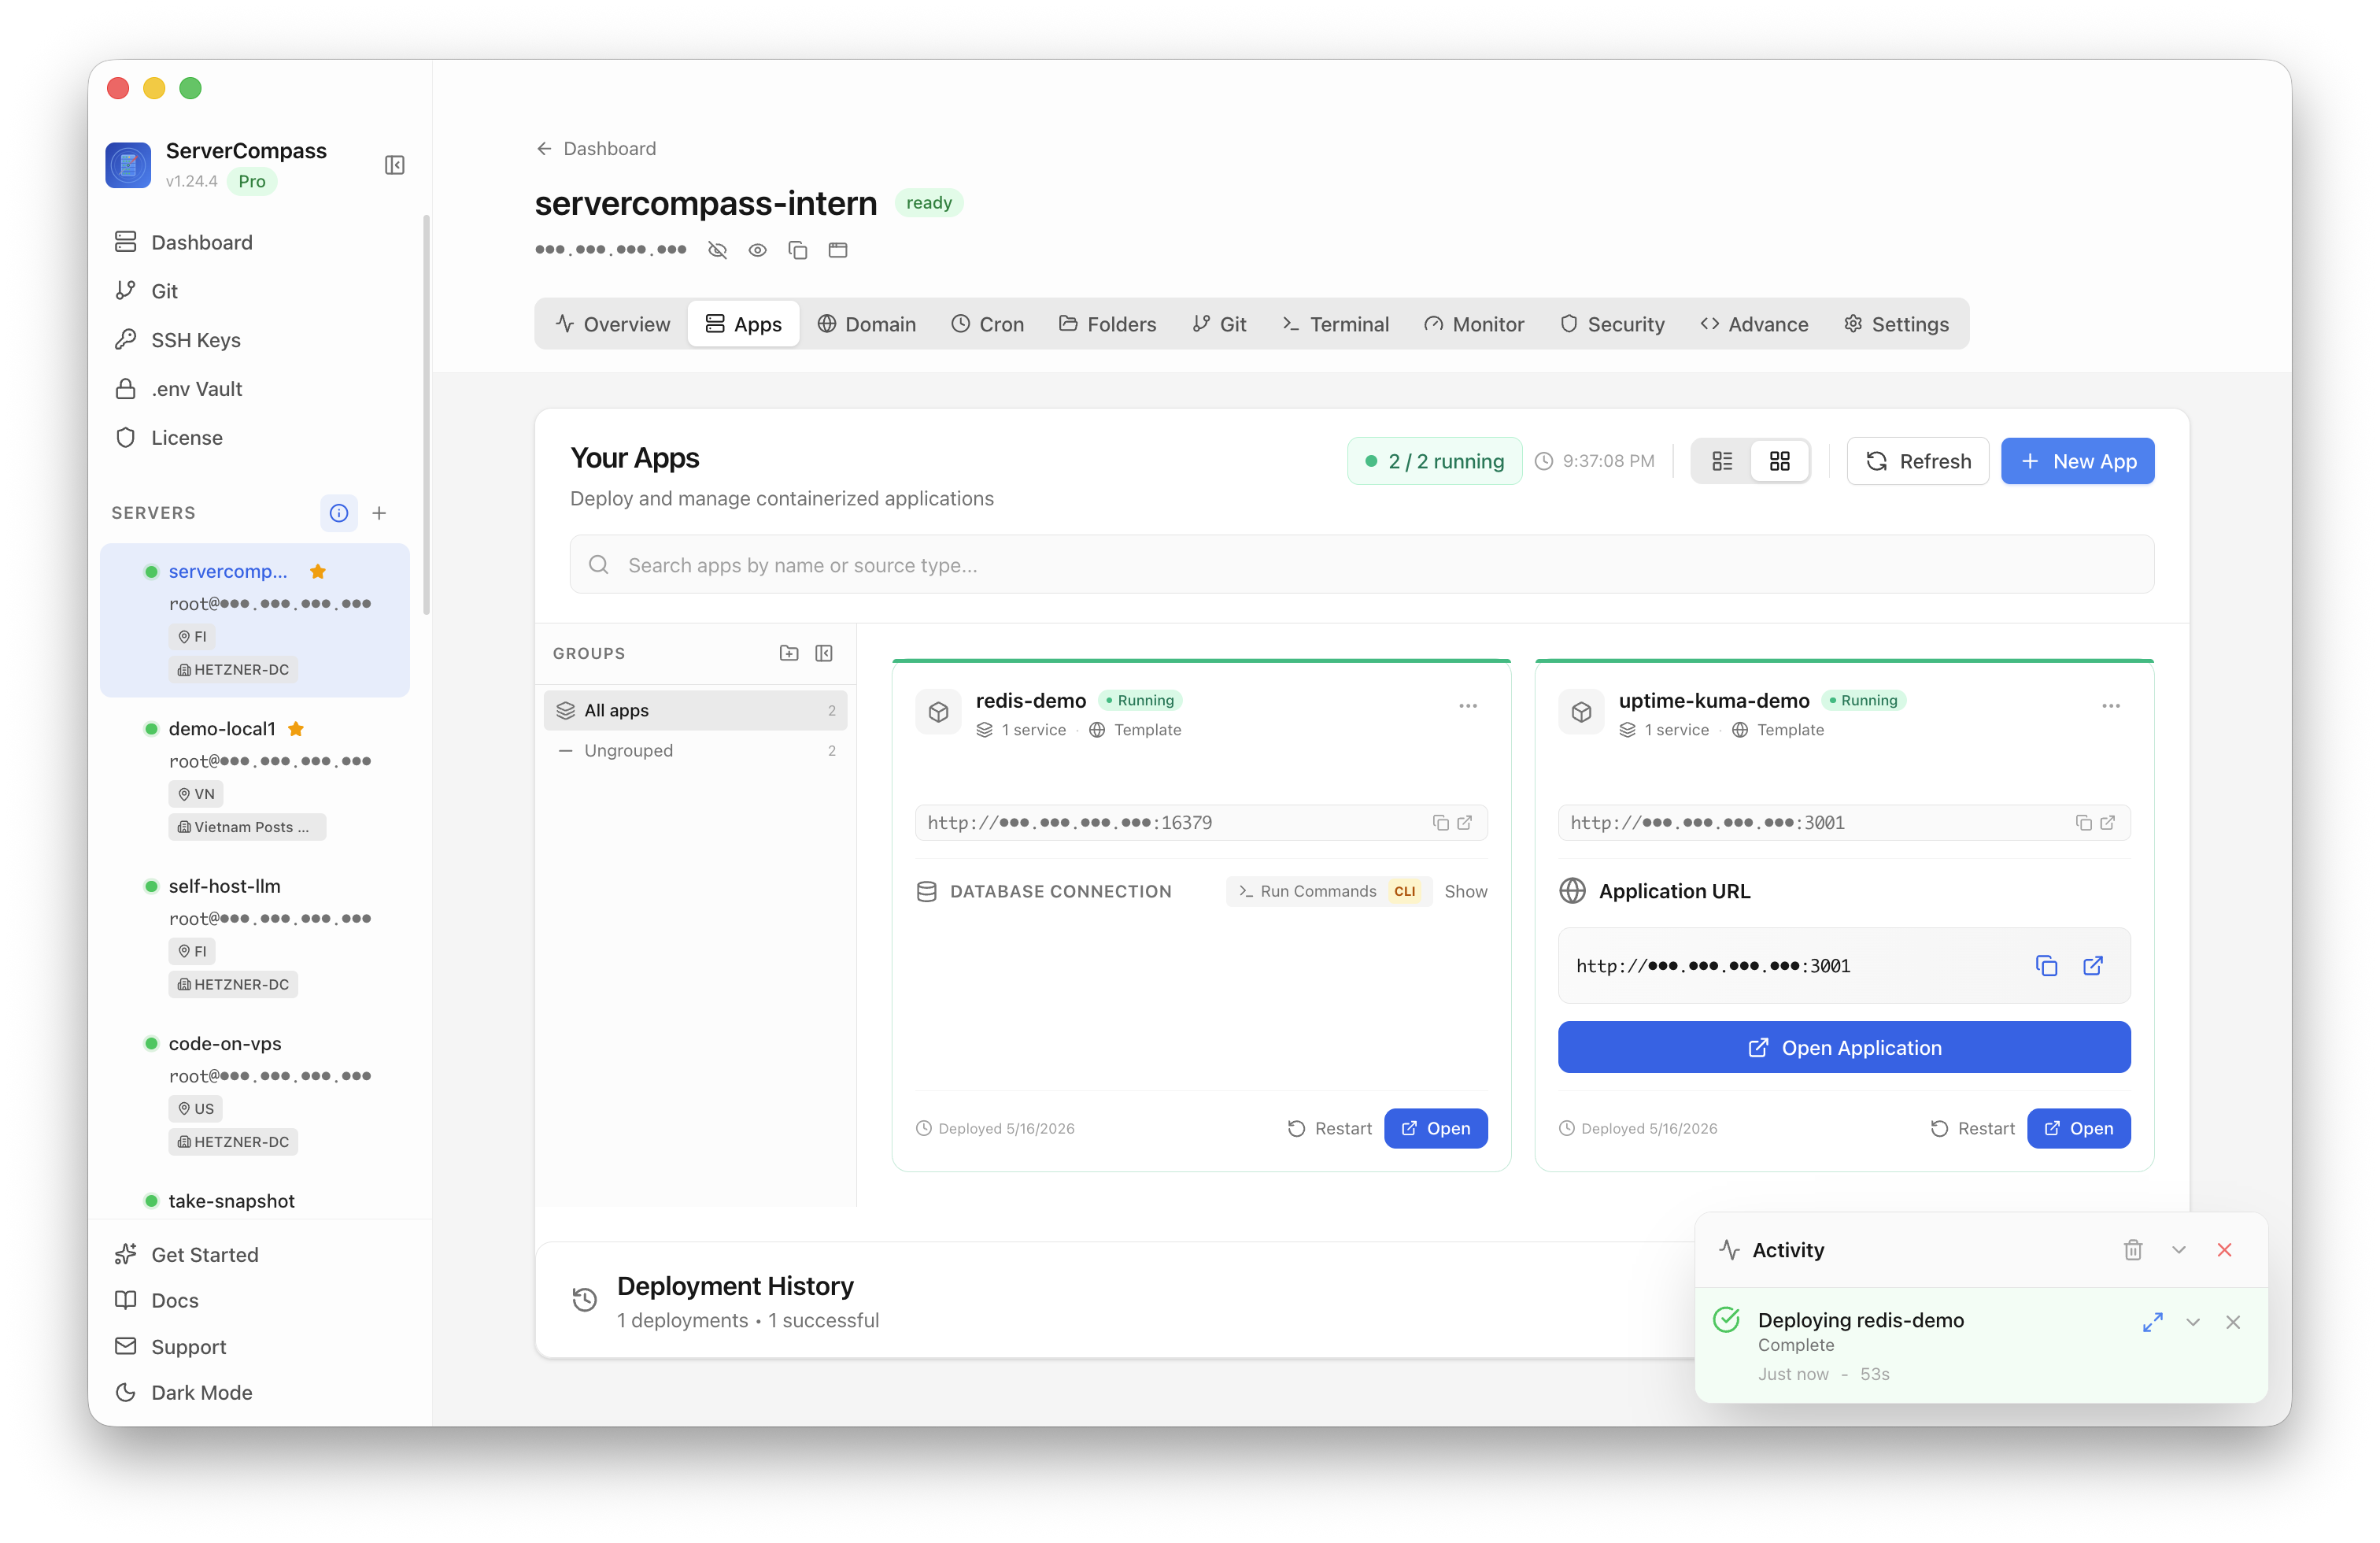
Task: Focus the search apps input field
Action: click(x=1362, y=565)
